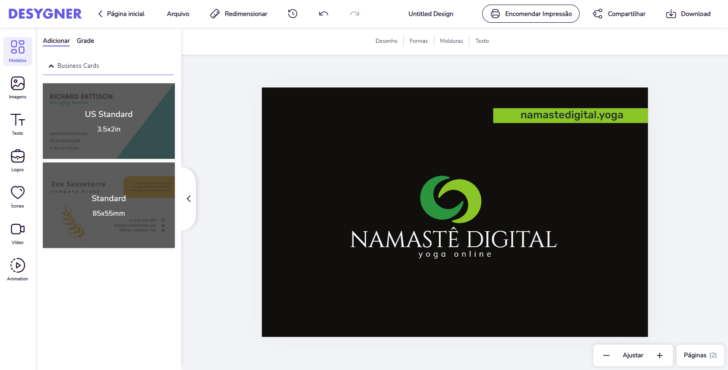
Task: Open the Arquivo menu
Action: [178, 14]
